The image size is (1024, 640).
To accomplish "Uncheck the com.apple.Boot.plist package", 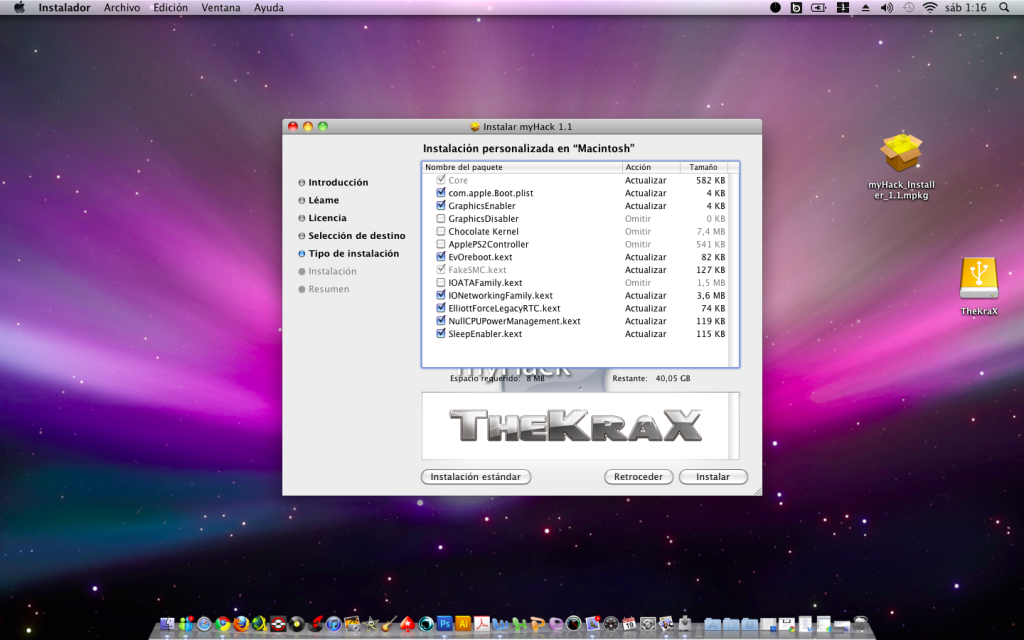I will pyautogui.click(x=441, y=193).
